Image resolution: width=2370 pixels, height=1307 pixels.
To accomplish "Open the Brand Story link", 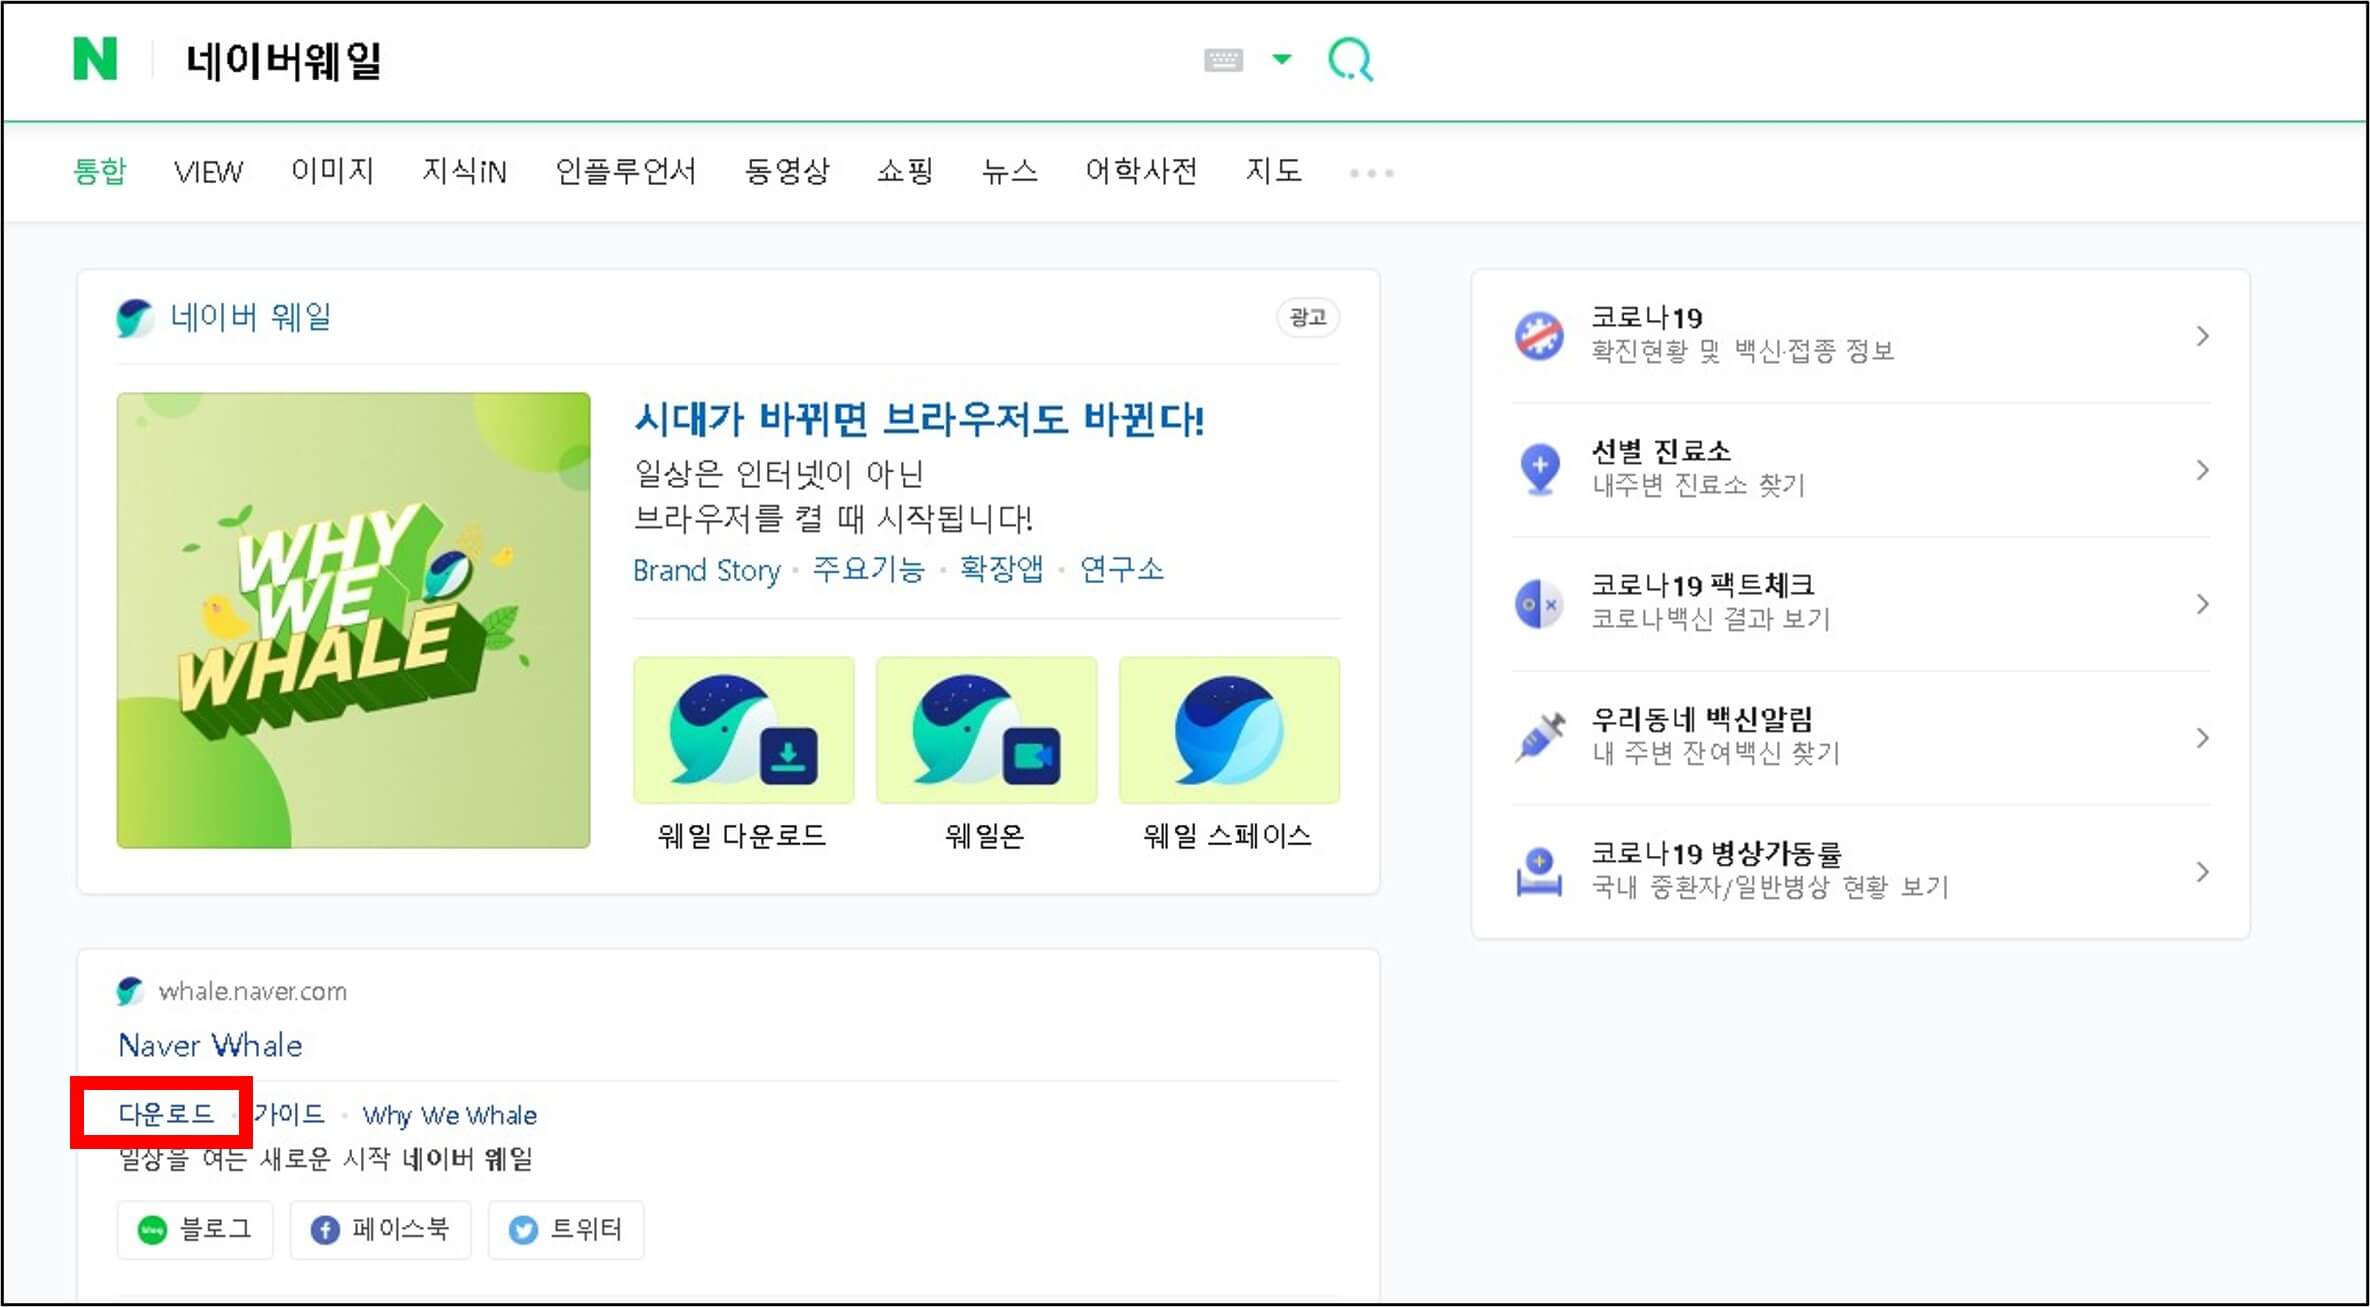I will pyautogui.click(x=706, y=570).
